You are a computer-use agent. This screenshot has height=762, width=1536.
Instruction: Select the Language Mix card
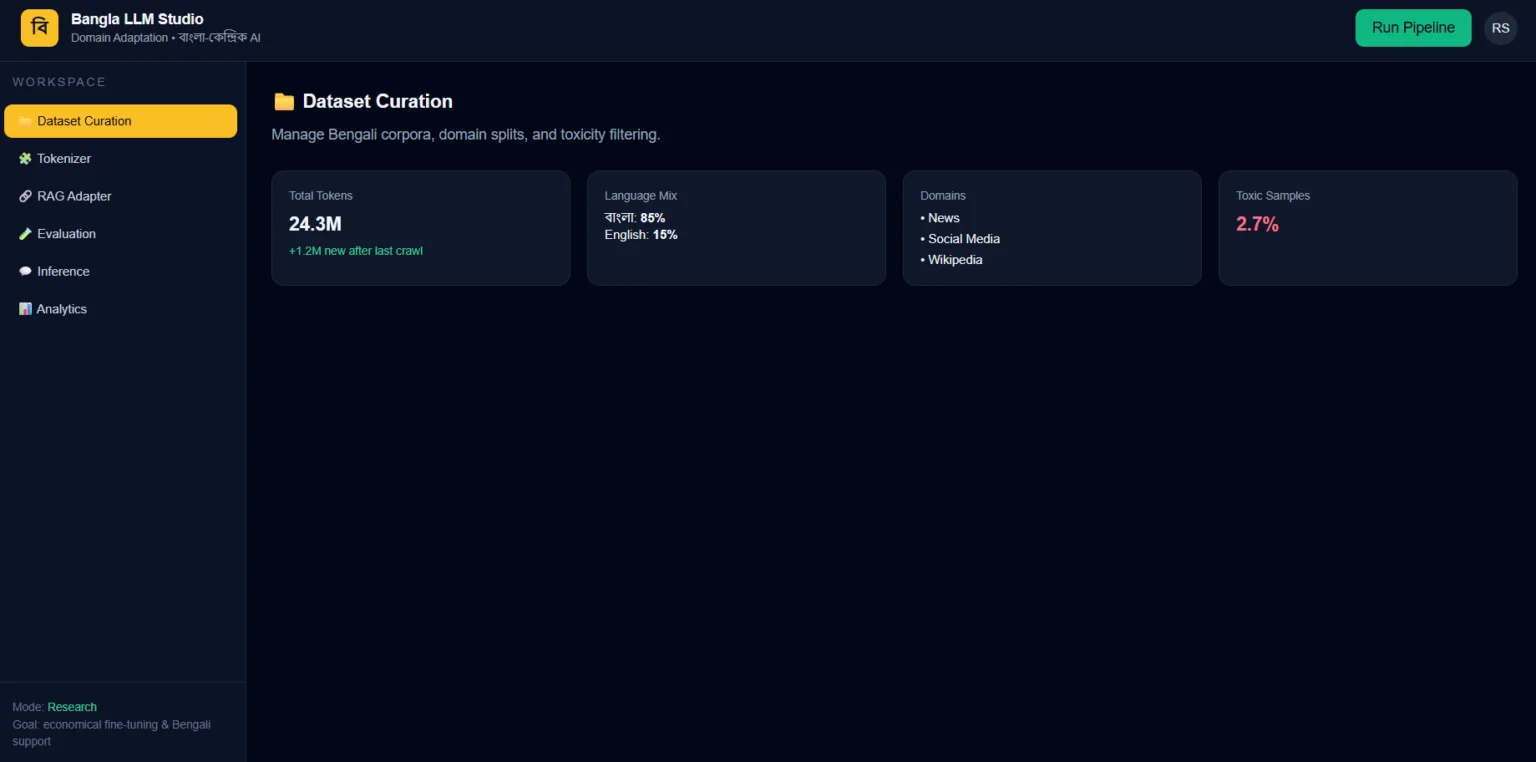(x=736, y=228)
